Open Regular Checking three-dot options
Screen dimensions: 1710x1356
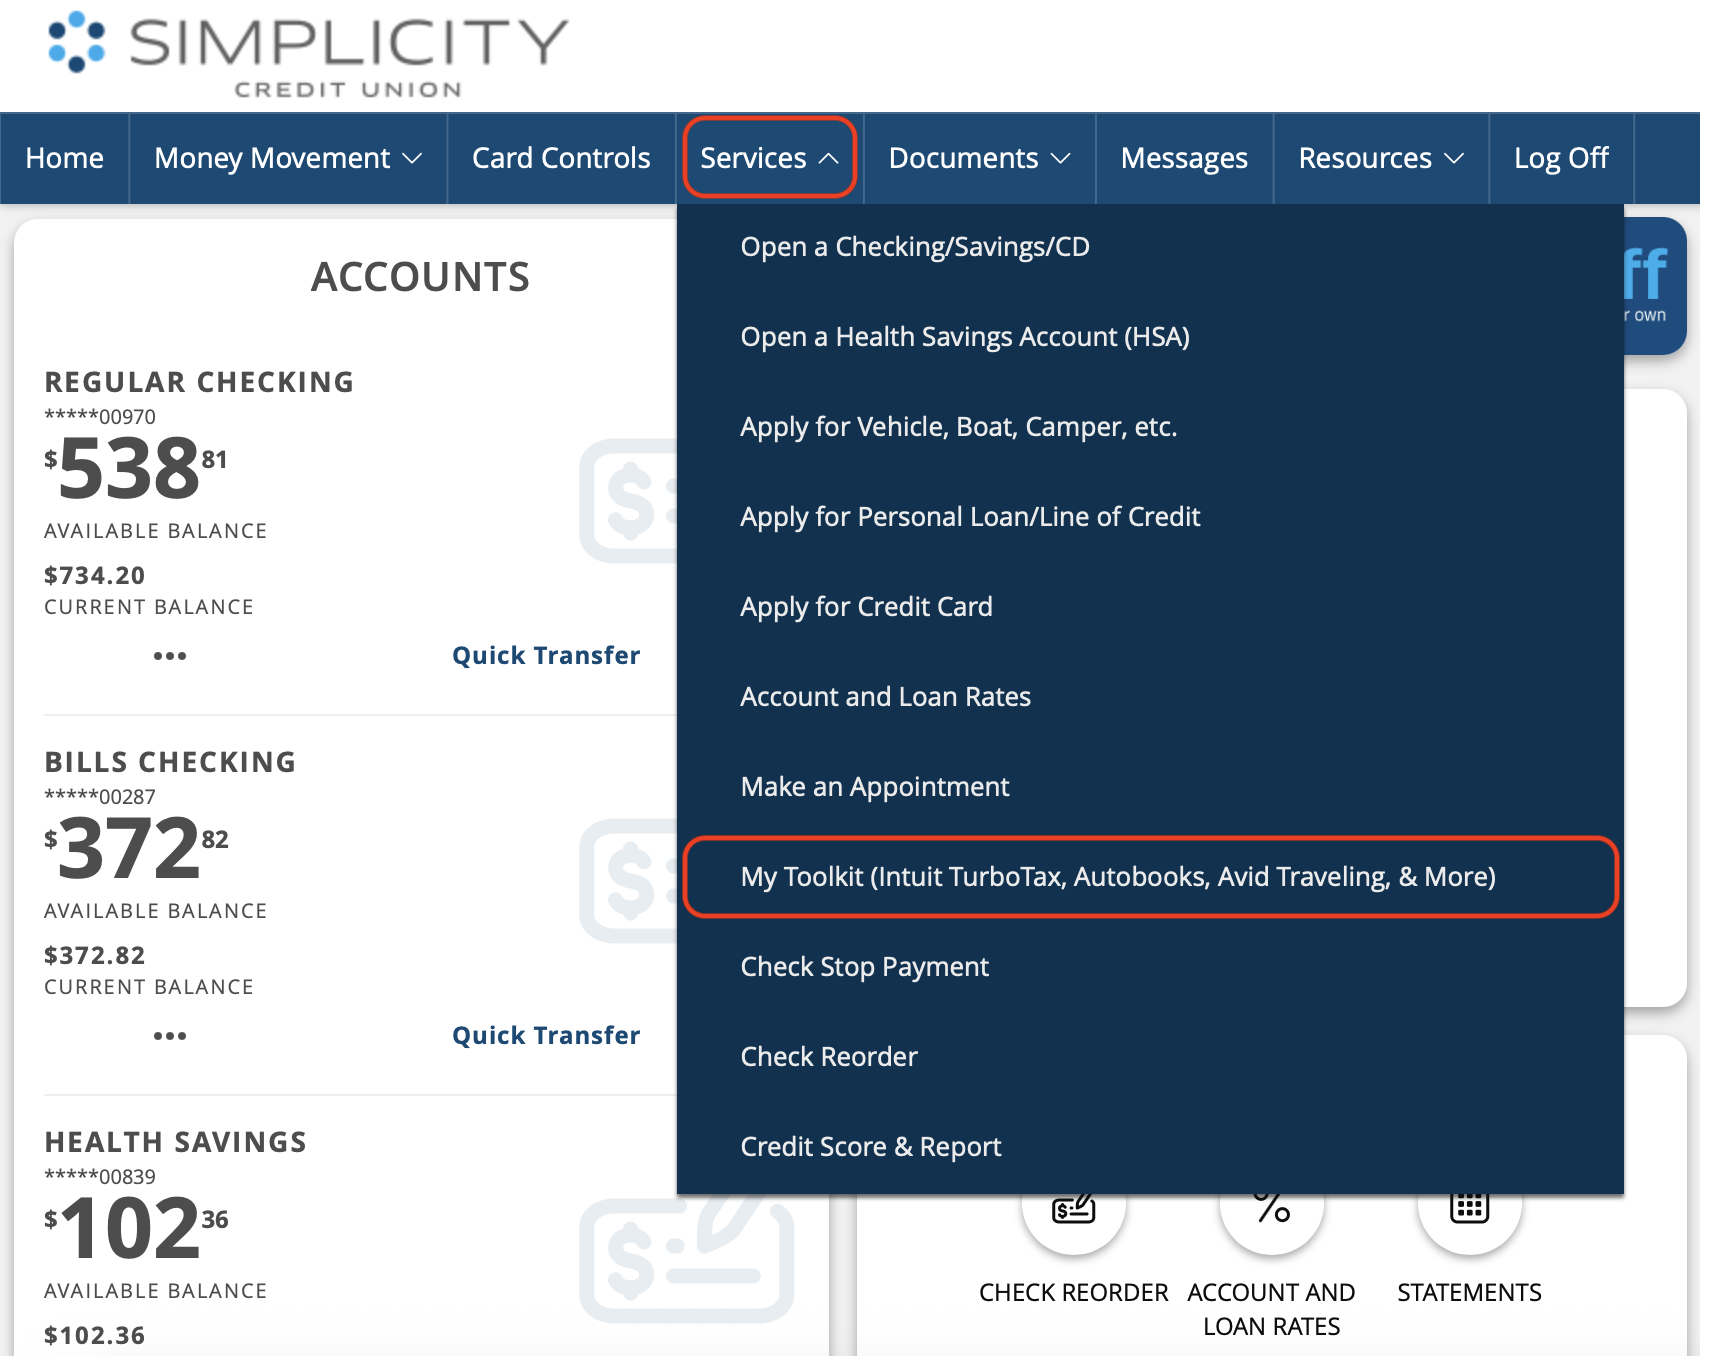[169, 656]
